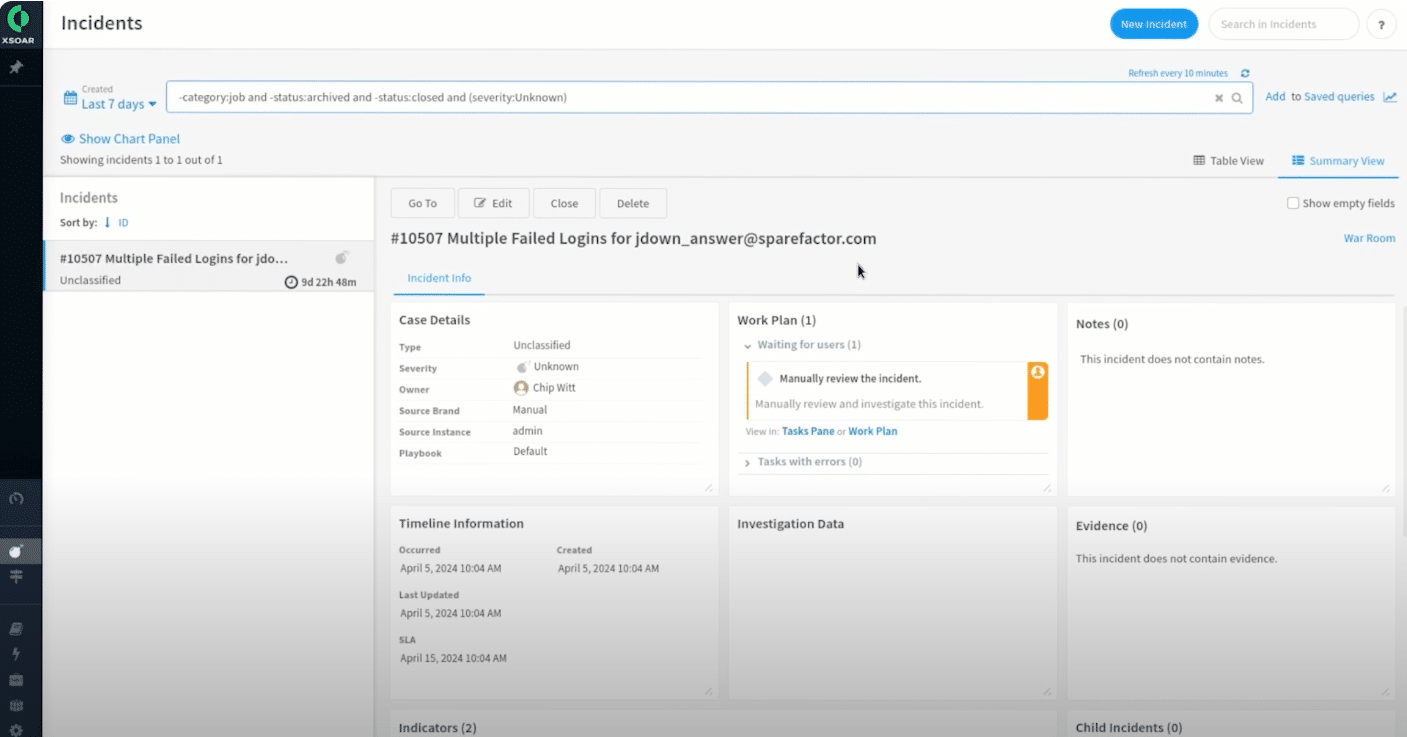Expand the Tasks with errors section
Image resolution: width=1407 pixels, height=737 pixels.
[748, 463]
